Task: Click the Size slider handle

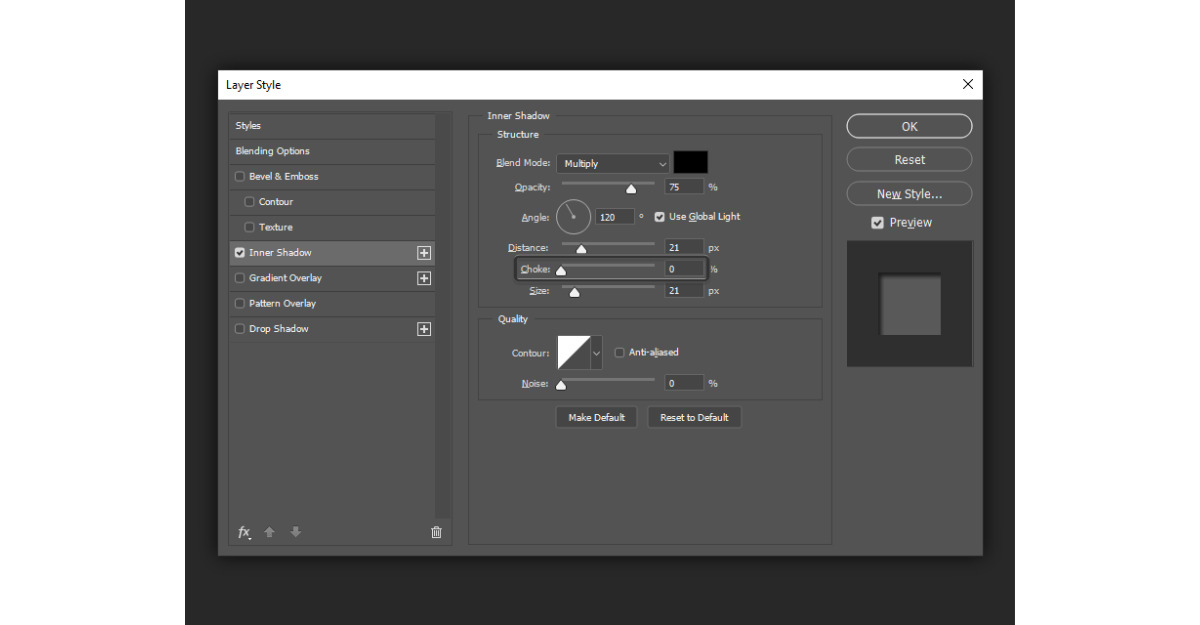Action: pyautogui.click(x=575, y=292)
